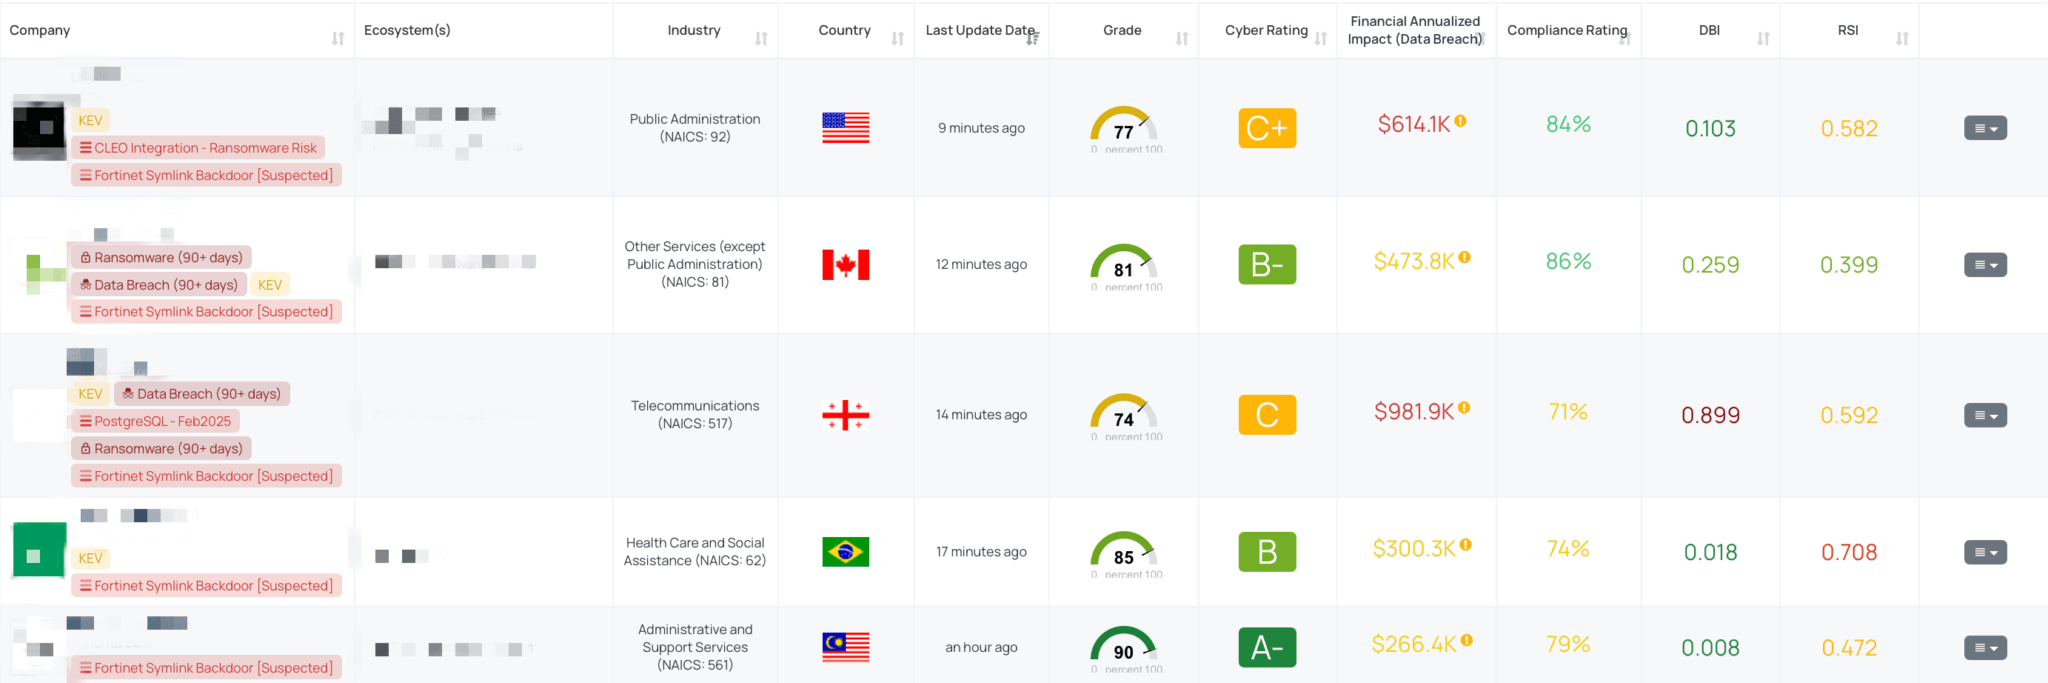Click info icon beside $614.1K impact

click(x=1461, y=121)
